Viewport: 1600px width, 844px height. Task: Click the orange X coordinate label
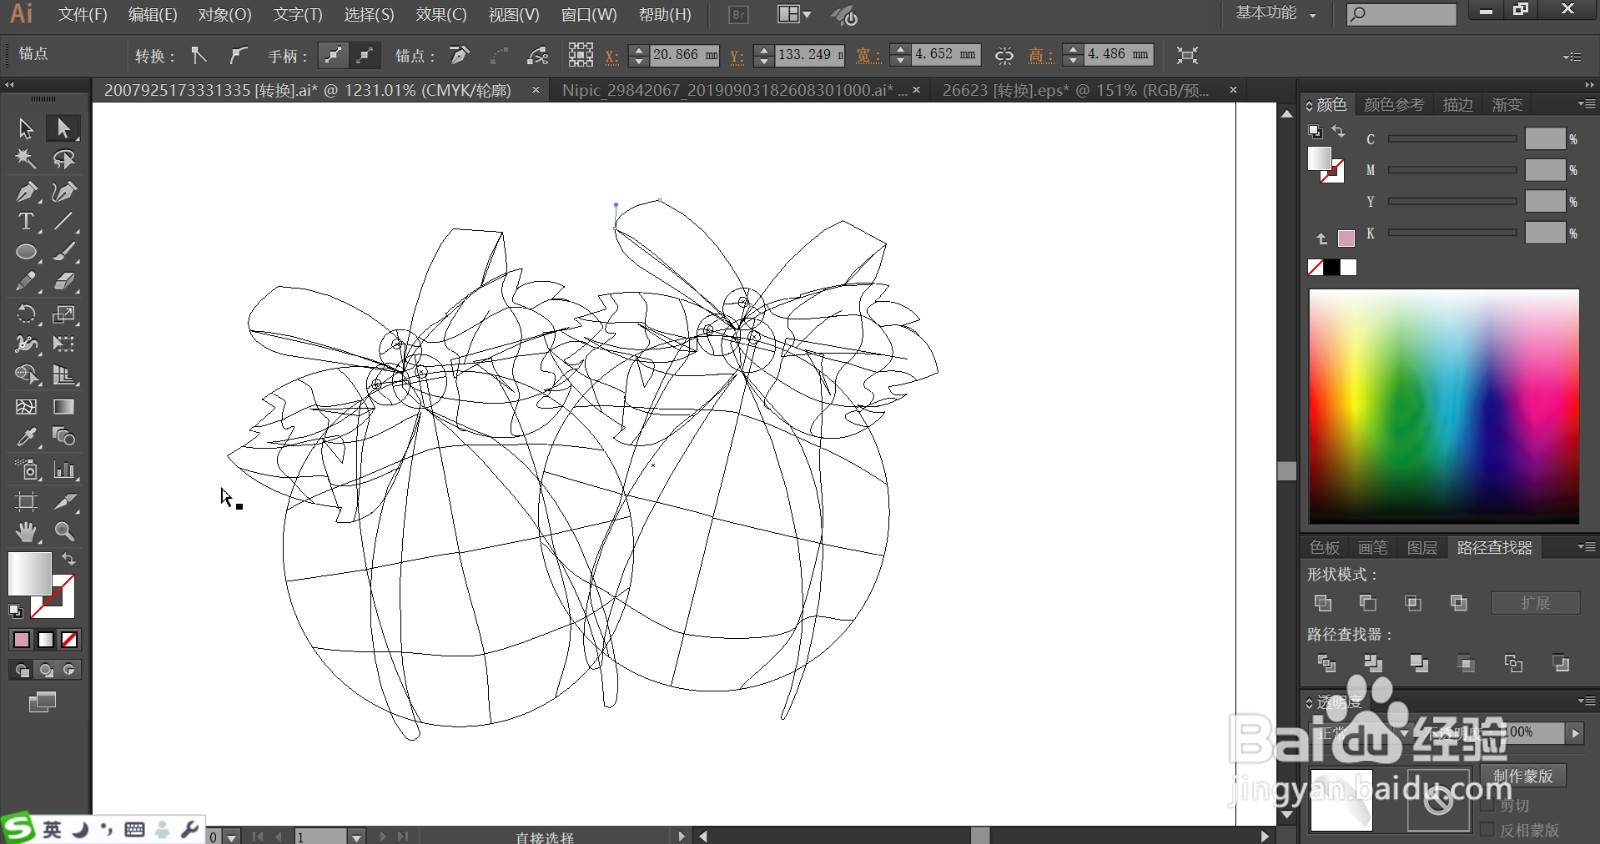[611, 56]
